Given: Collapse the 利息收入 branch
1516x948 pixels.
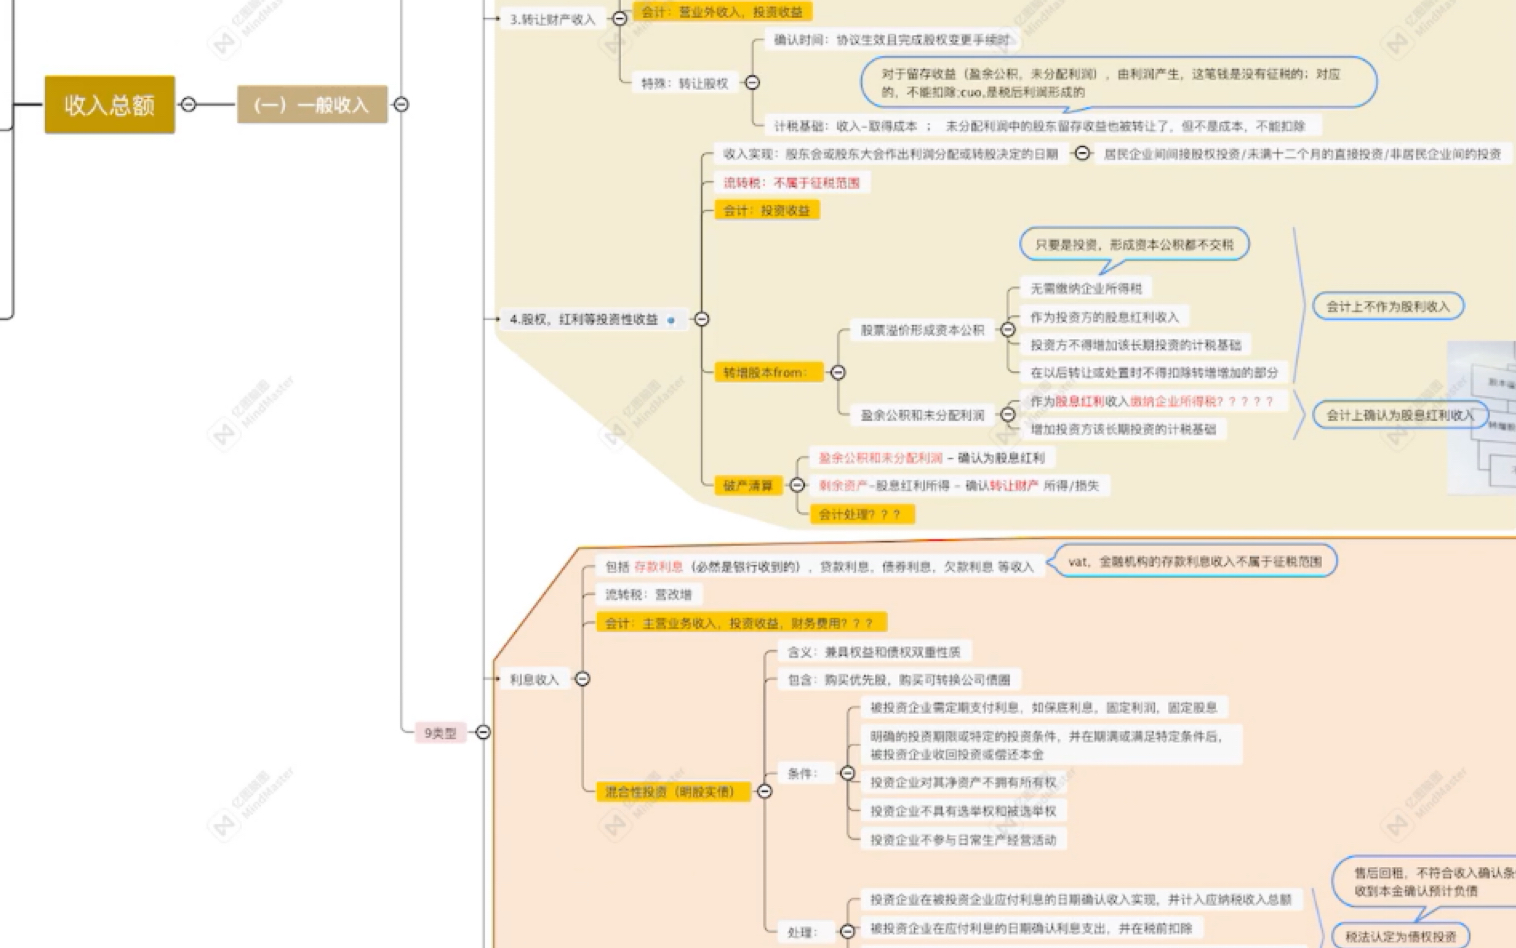Looking at the screenshot, I should pos(582,679).
